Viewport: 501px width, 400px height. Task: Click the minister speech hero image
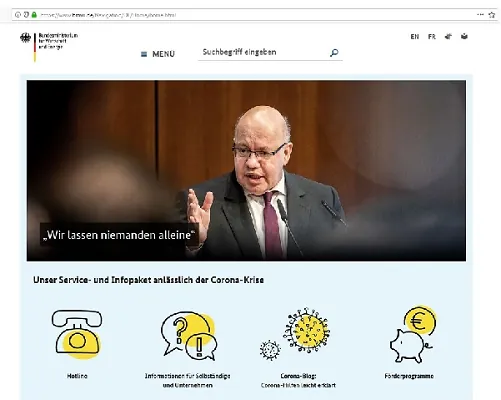246,170
